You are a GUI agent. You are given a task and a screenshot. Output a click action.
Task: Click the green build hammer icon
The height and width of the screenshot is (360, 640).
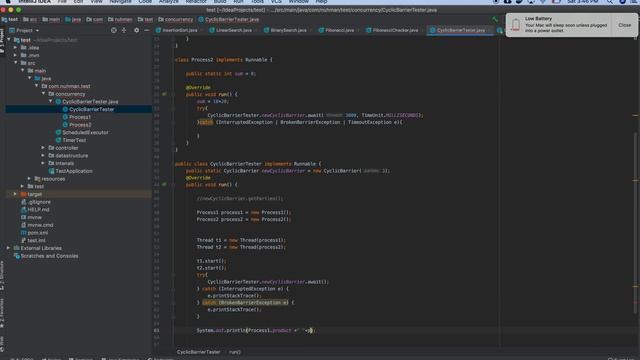[x=495, y=19]
